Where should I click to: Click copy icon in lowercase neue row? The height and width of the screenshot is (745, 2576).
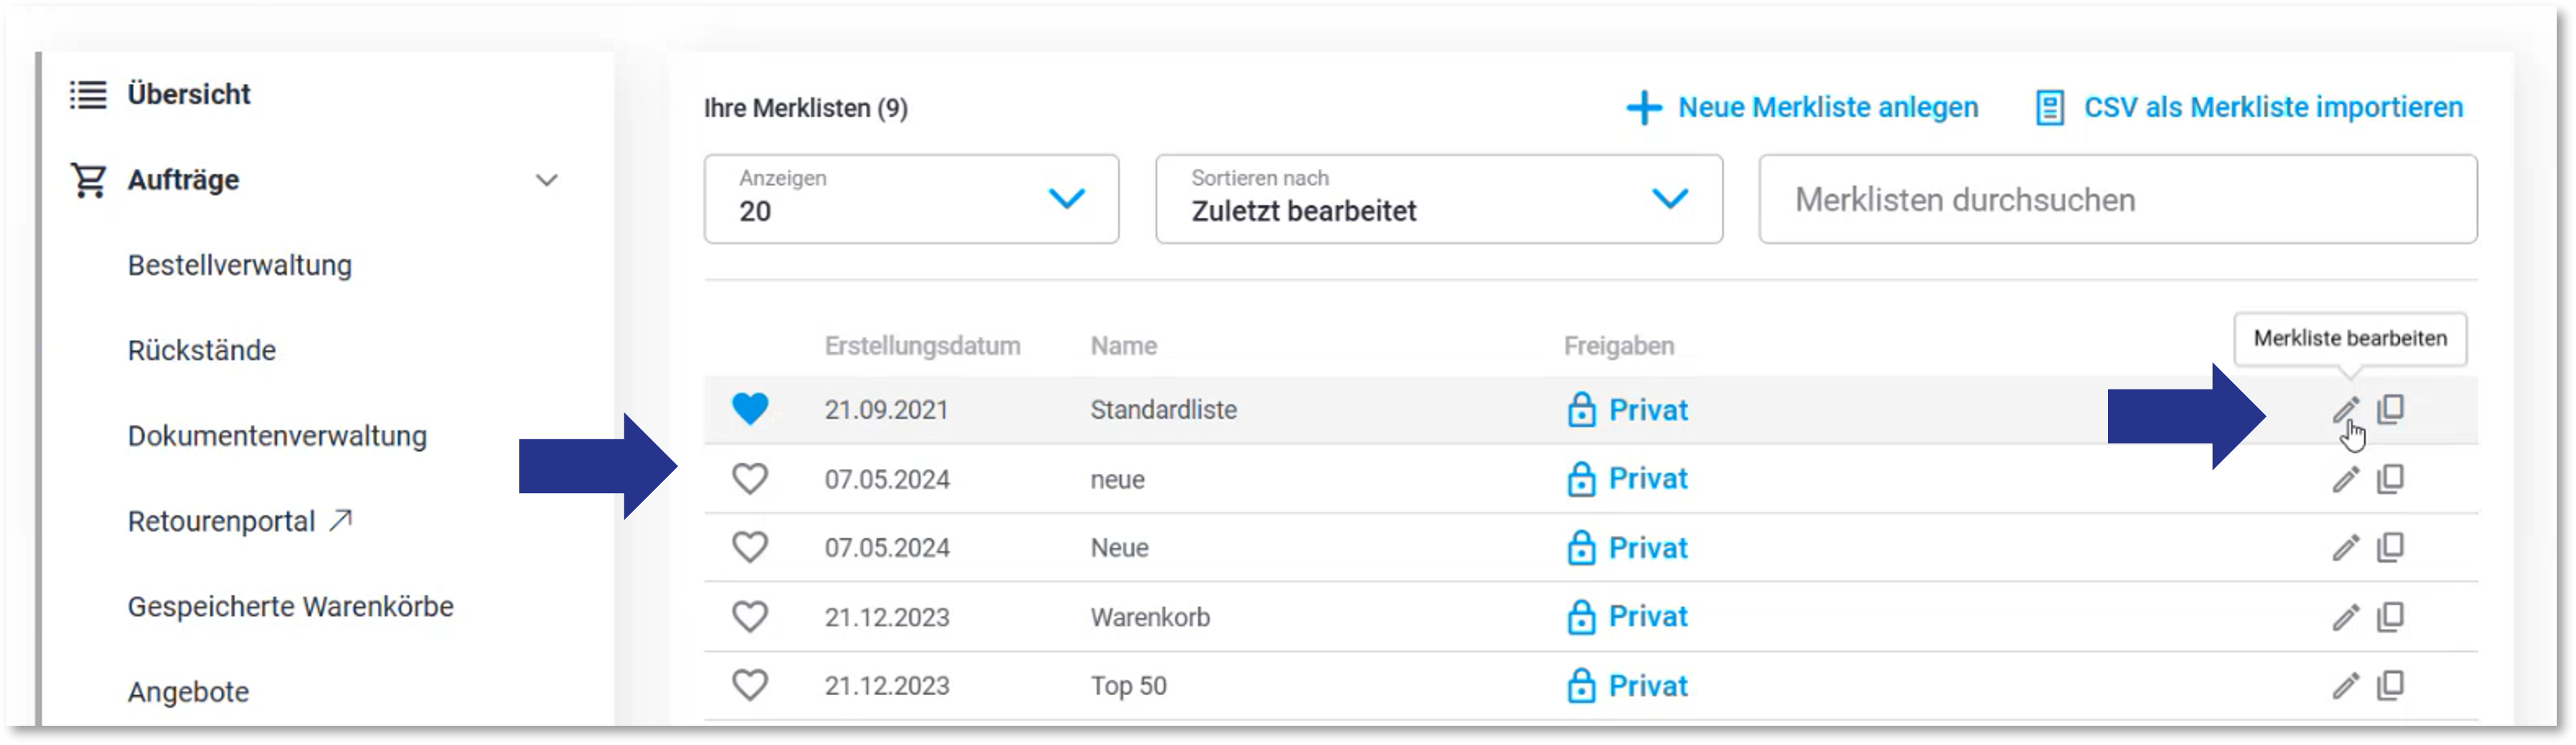2391,479
